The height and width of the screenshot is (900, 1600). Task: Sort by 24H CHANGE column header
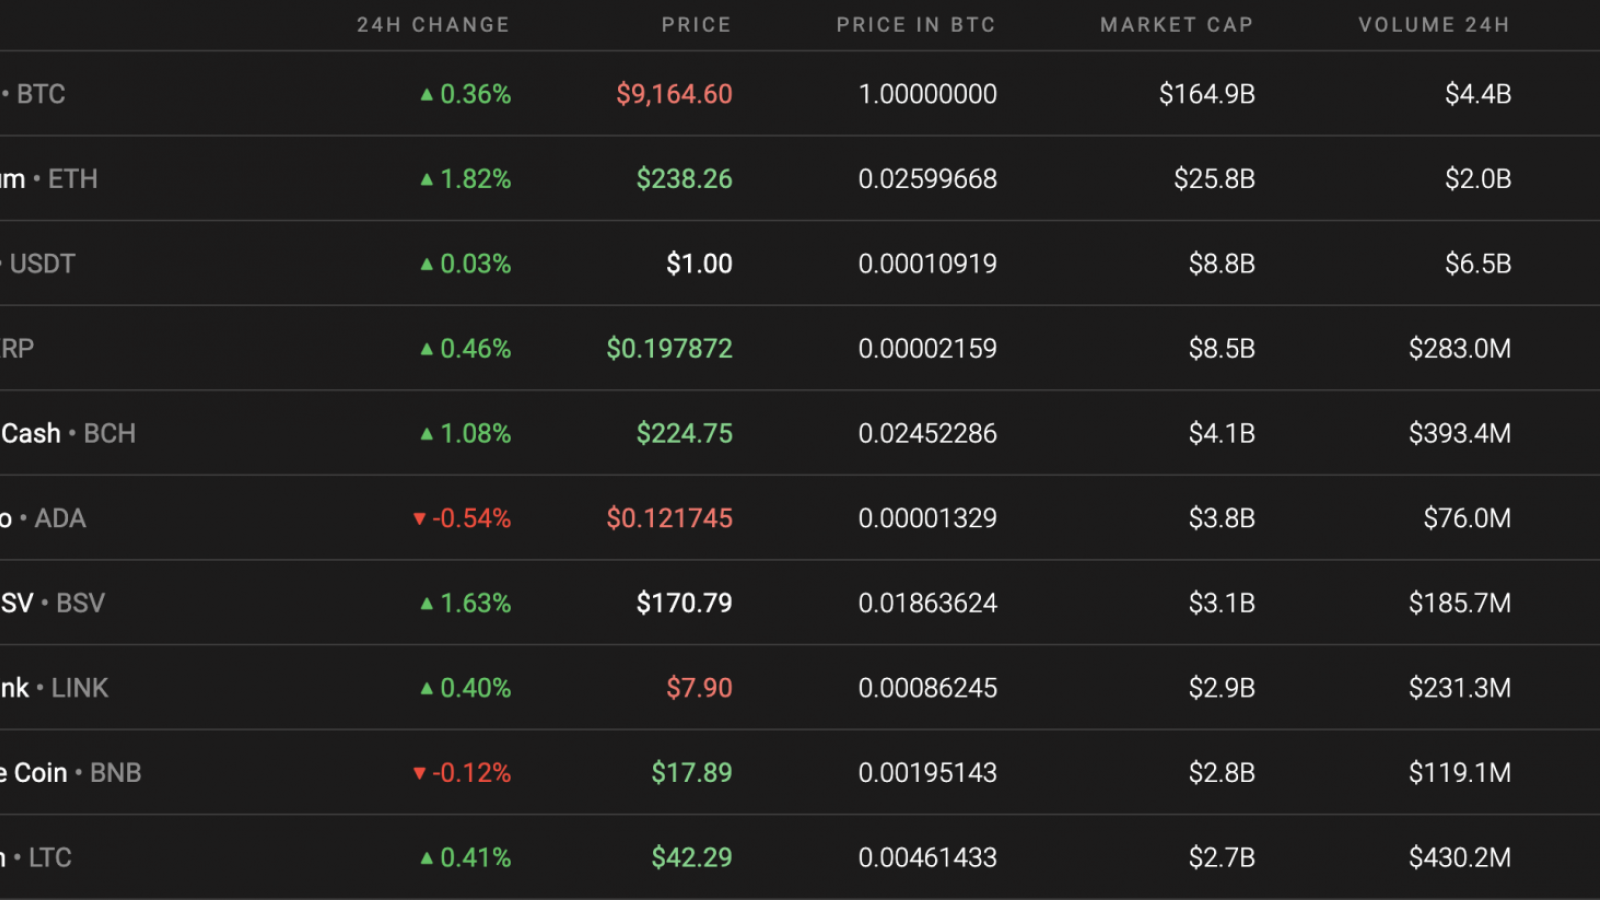tap(433, 25)
